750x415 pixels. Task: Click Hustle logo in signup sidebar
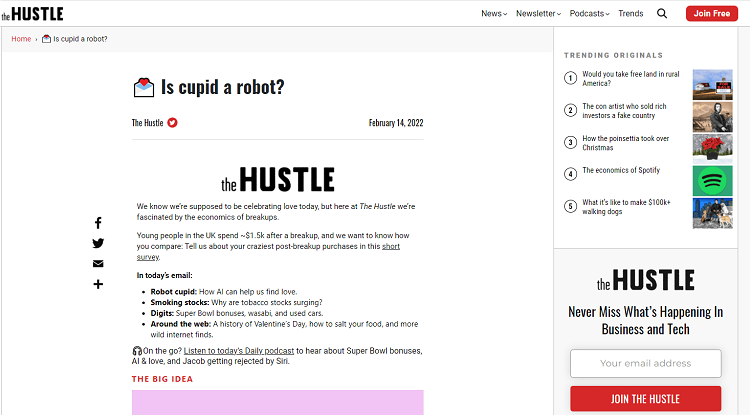[x=645, y=280]
